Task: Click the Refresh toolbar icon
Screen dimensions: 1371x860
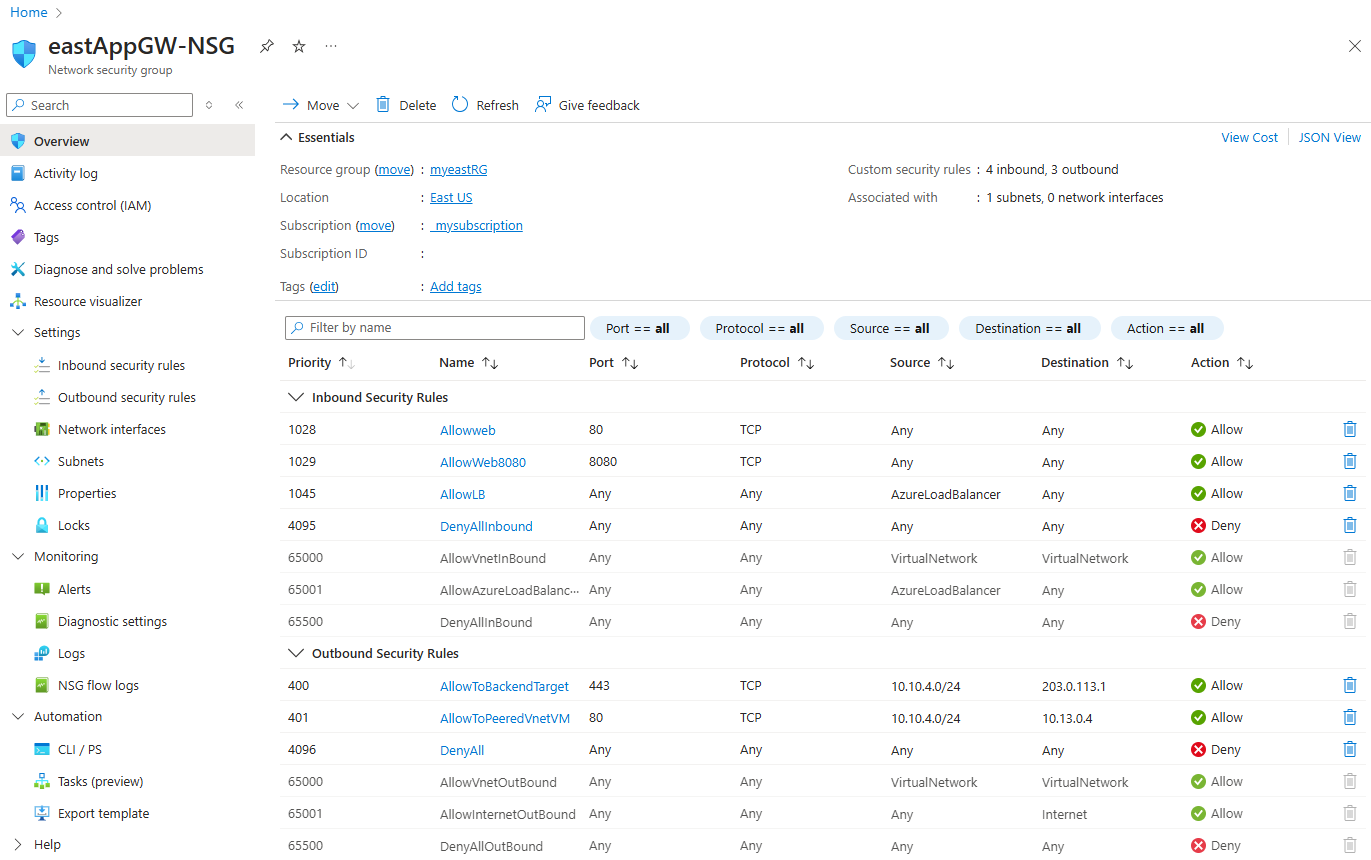Action: pos(460,105)
